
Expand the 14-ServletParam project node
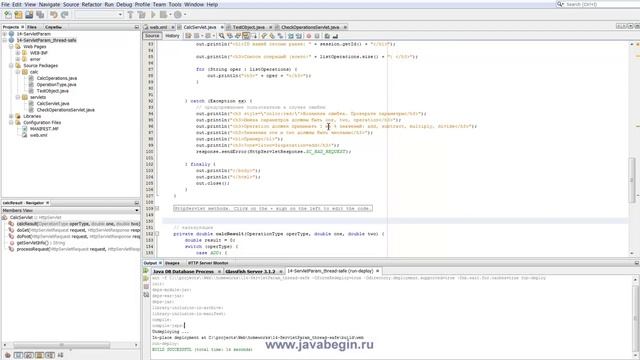coord(5,34)
